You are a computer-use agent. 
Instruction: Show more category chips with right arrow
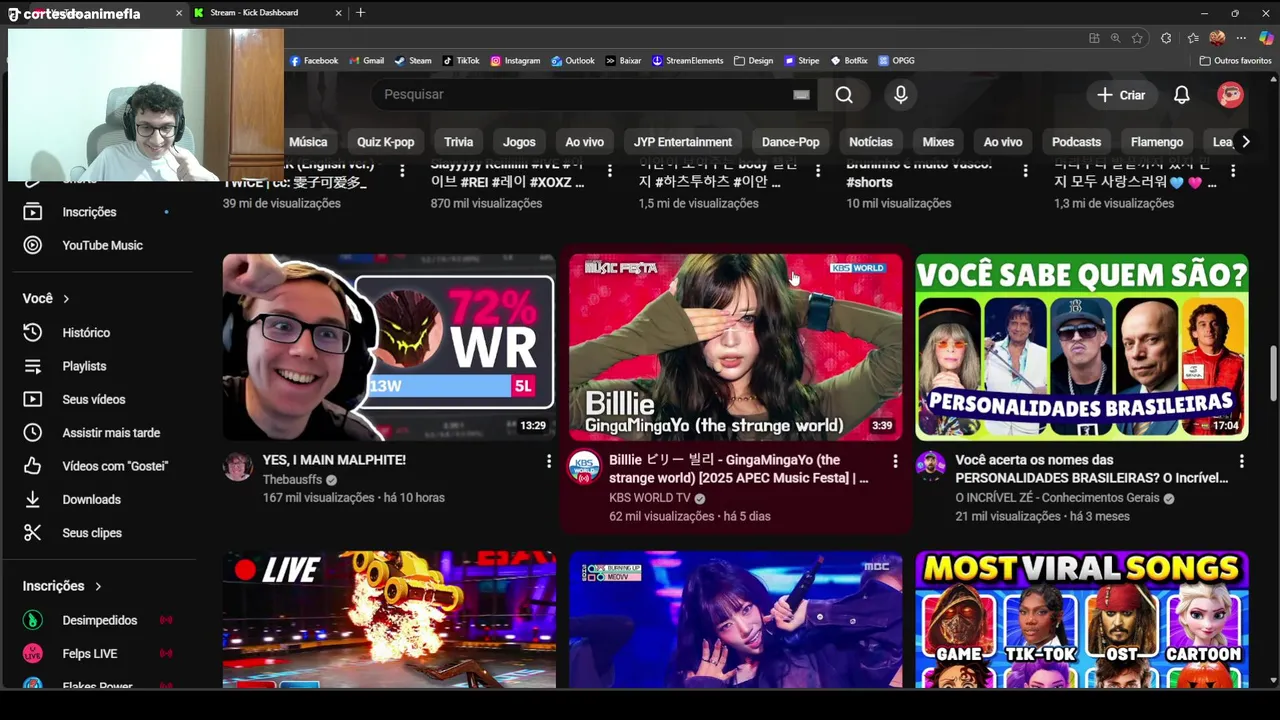click(1245, 142)
